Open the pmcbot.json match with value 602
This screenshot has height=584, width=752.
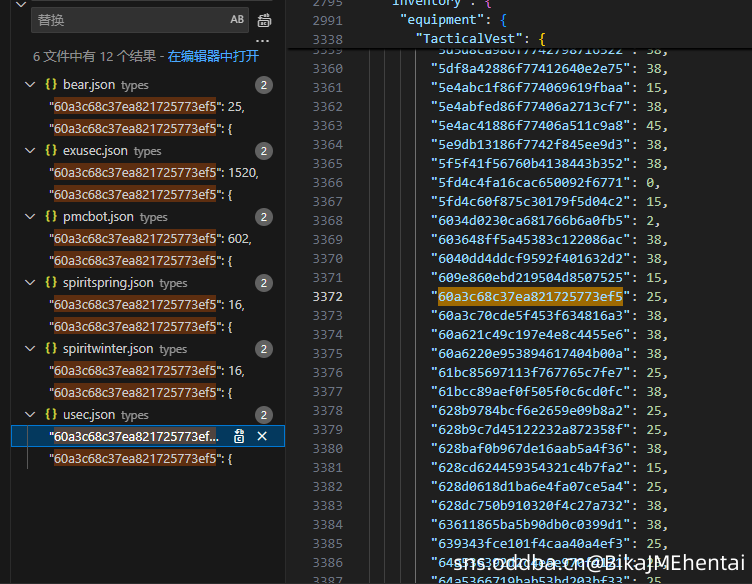(x=150, y=238)
